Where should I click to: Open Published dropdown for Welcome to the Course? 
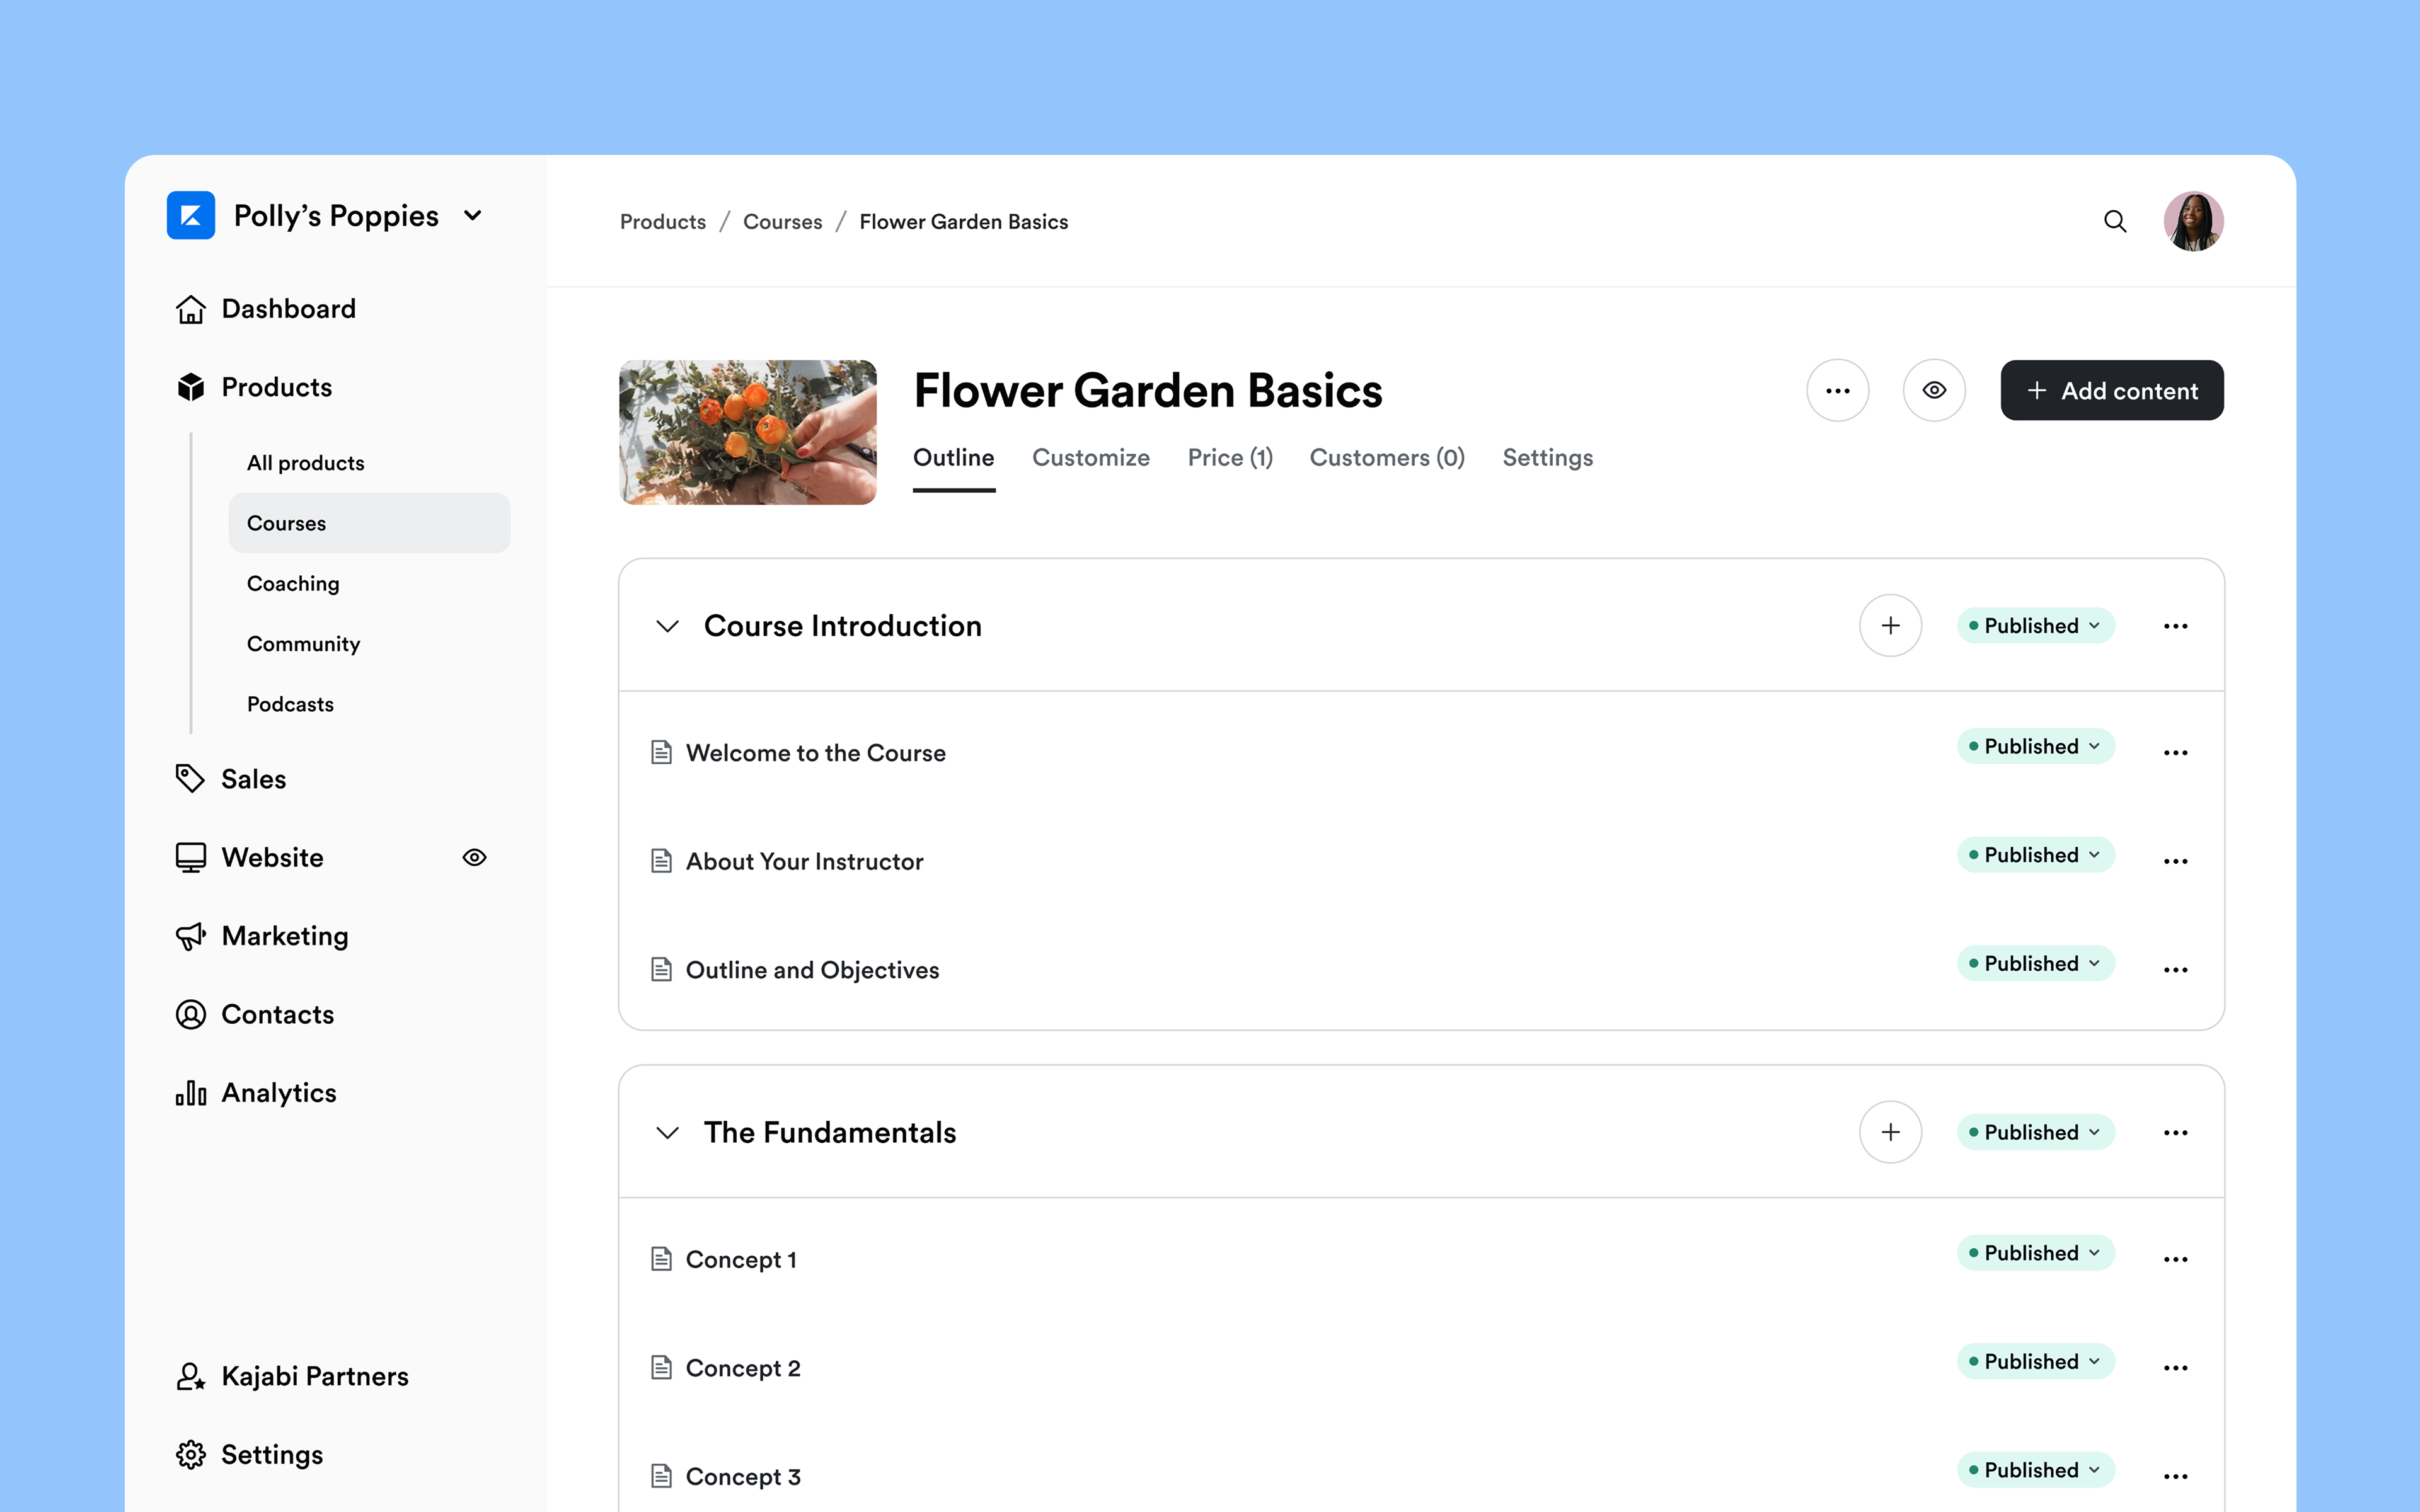coord(2036,747)
